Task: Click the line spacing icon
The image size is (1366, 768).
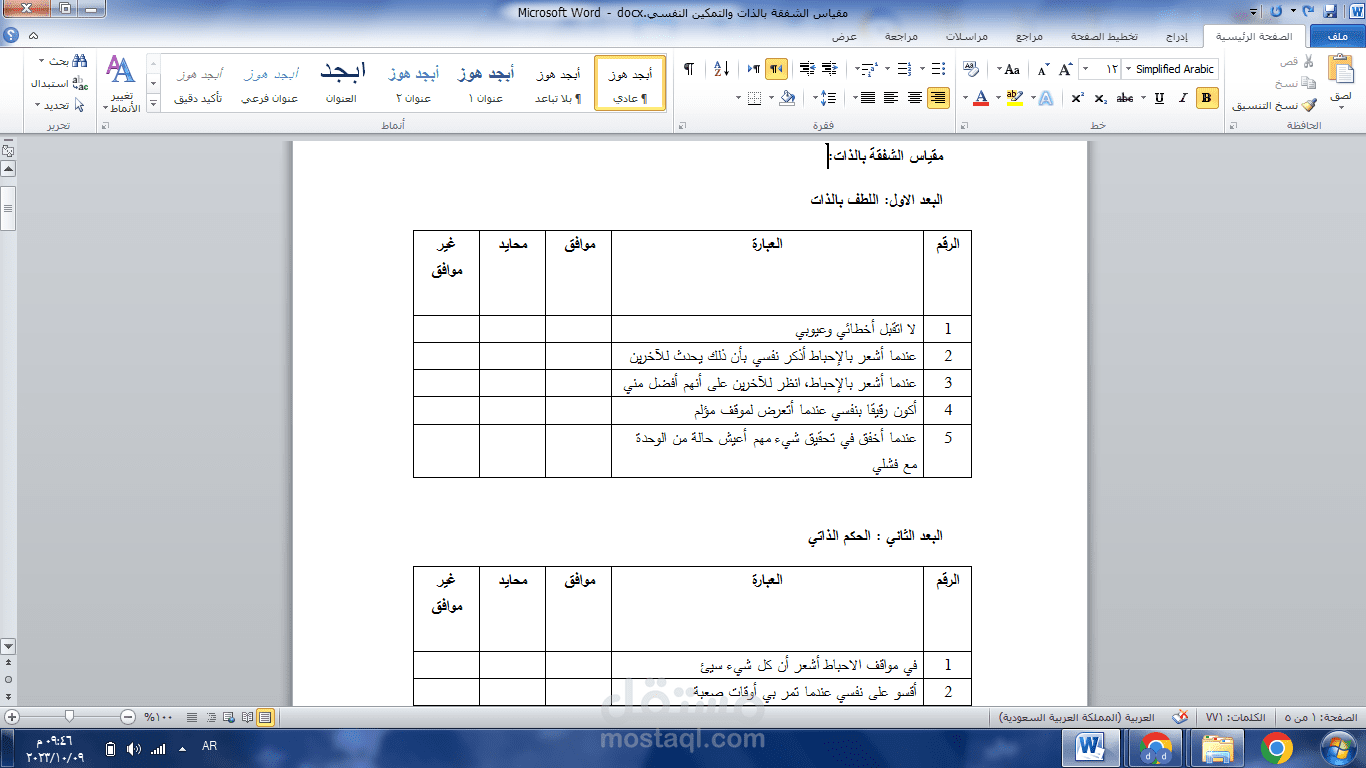Action: pyautogui.click(x=828, y=97)
